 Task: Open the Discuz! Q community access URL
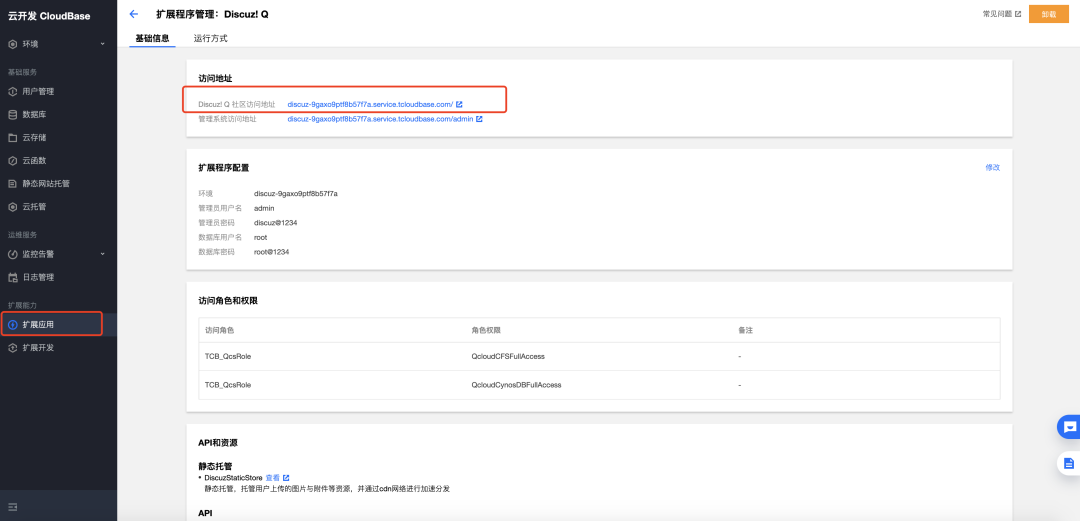click(x=370, y=104)
